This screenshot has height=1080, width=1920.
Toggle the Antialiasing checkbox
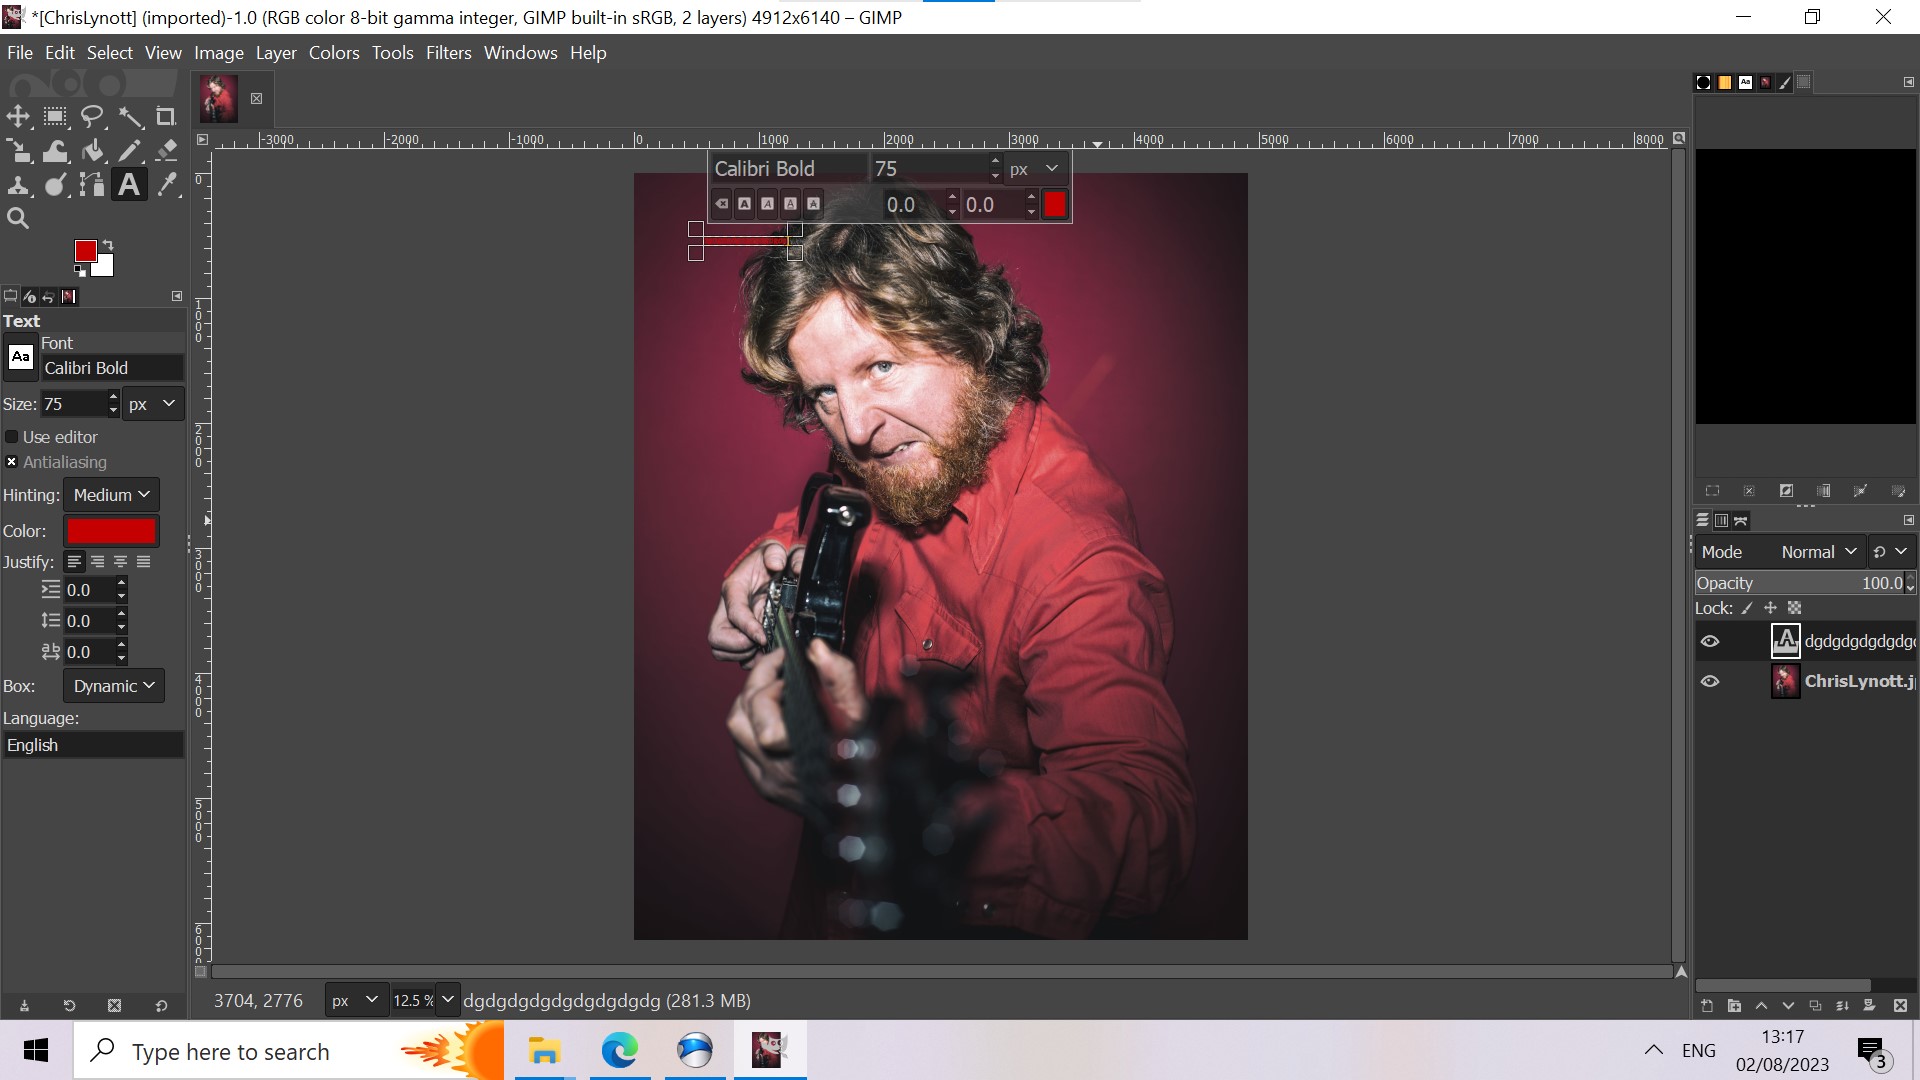(12, 462)
